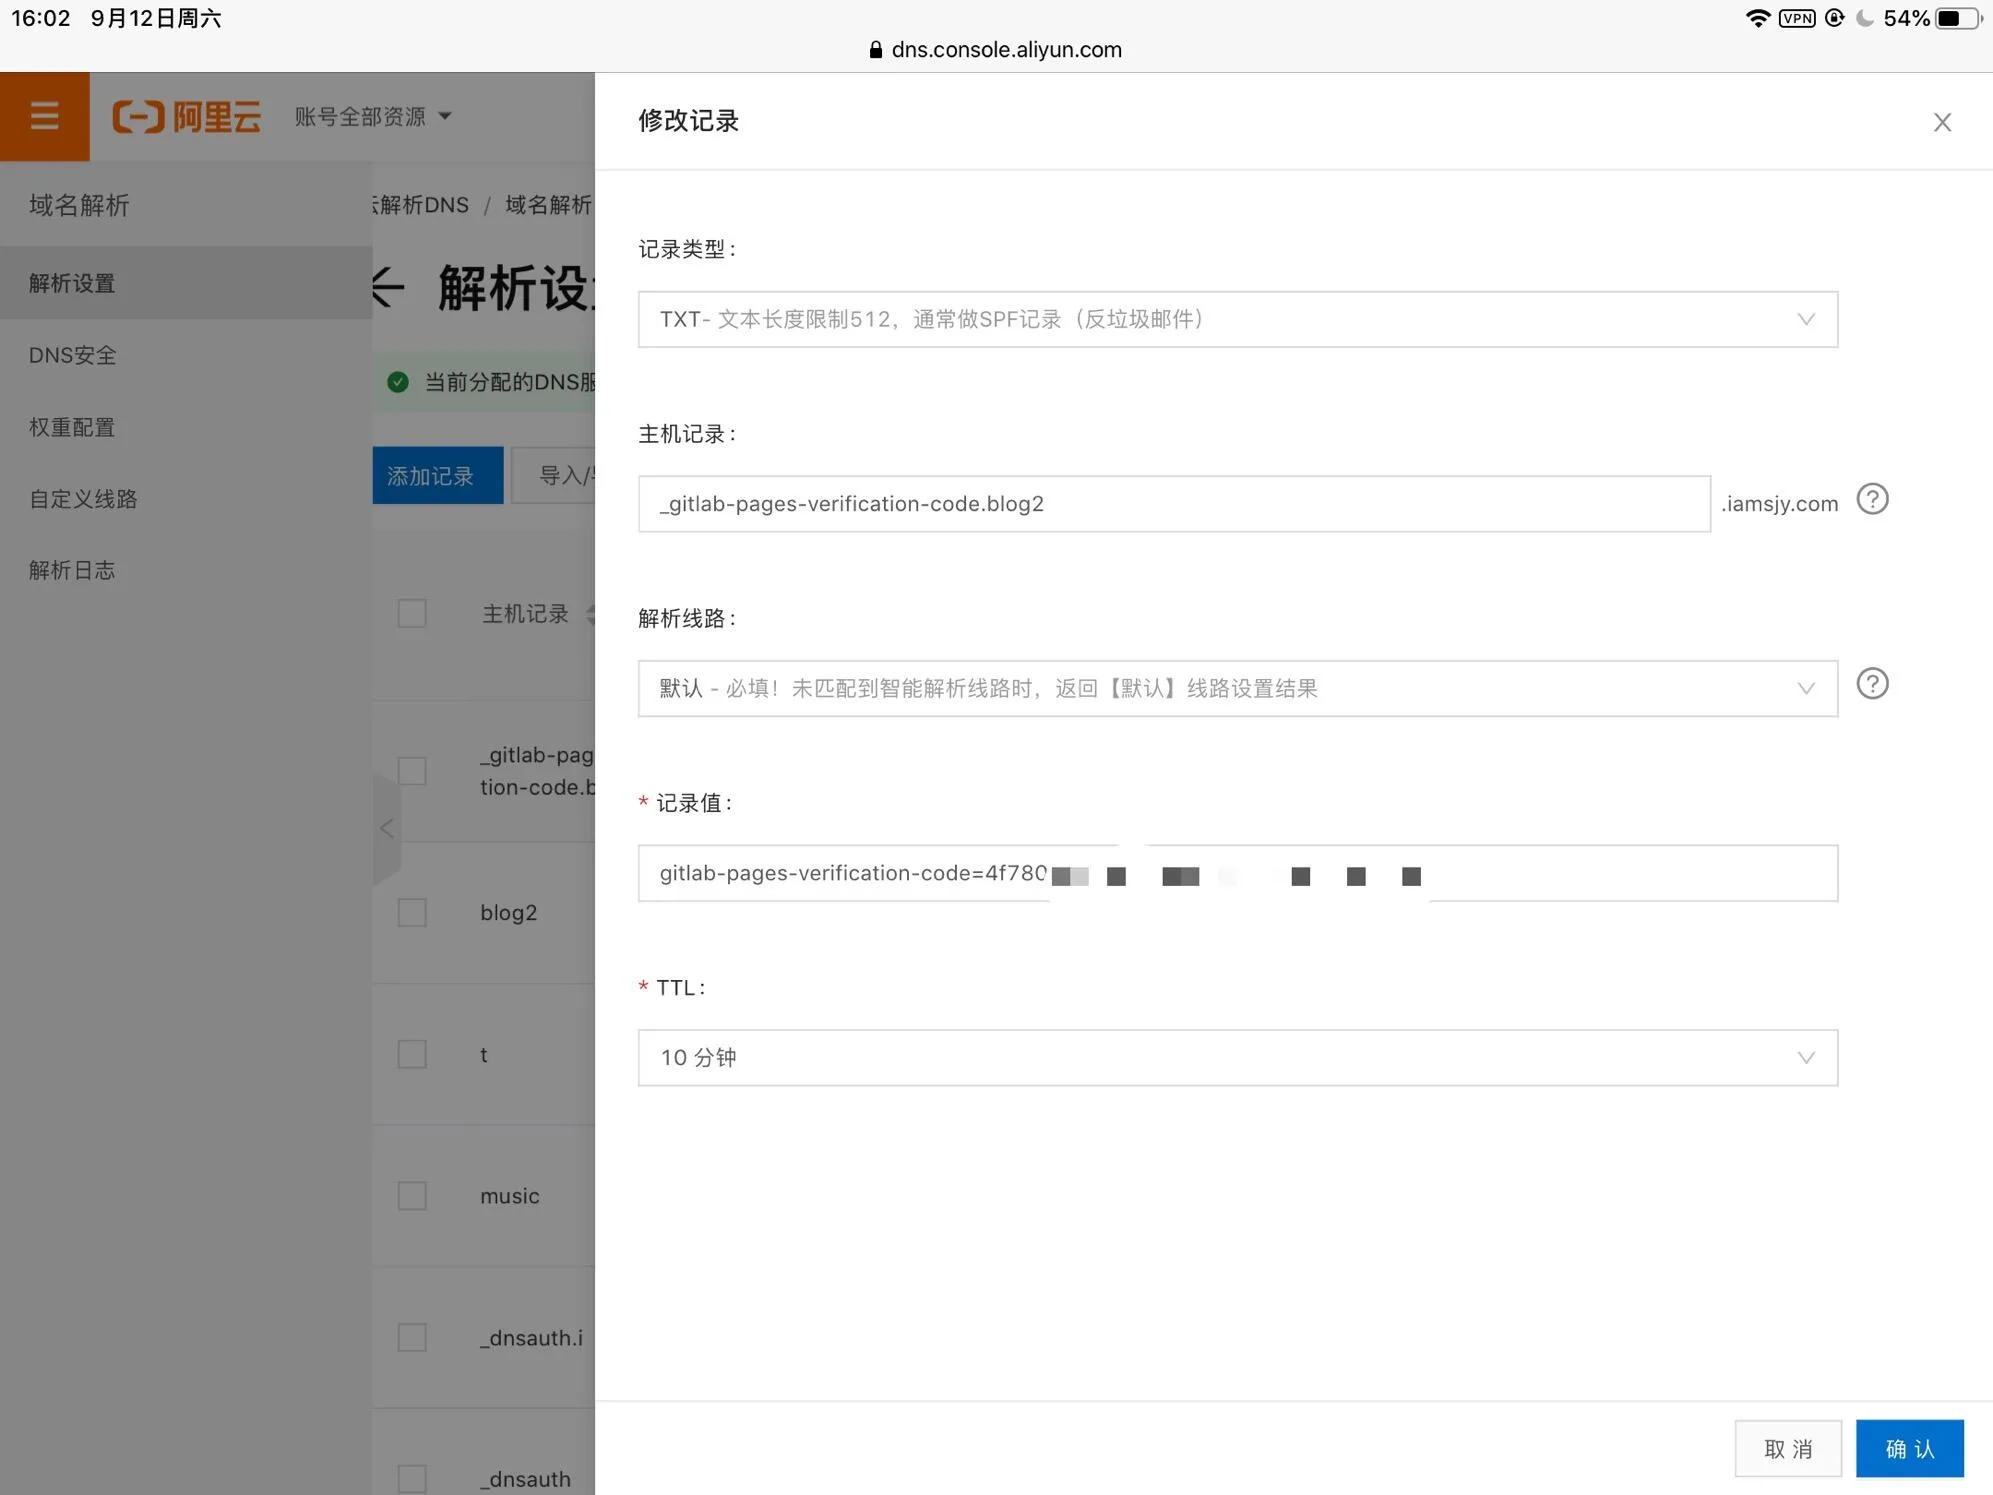Image resolution: width=1993 pixels, height=1495 pixels.
Task: Tap the lock icon in address bar
Action: (x=875, y=50)
